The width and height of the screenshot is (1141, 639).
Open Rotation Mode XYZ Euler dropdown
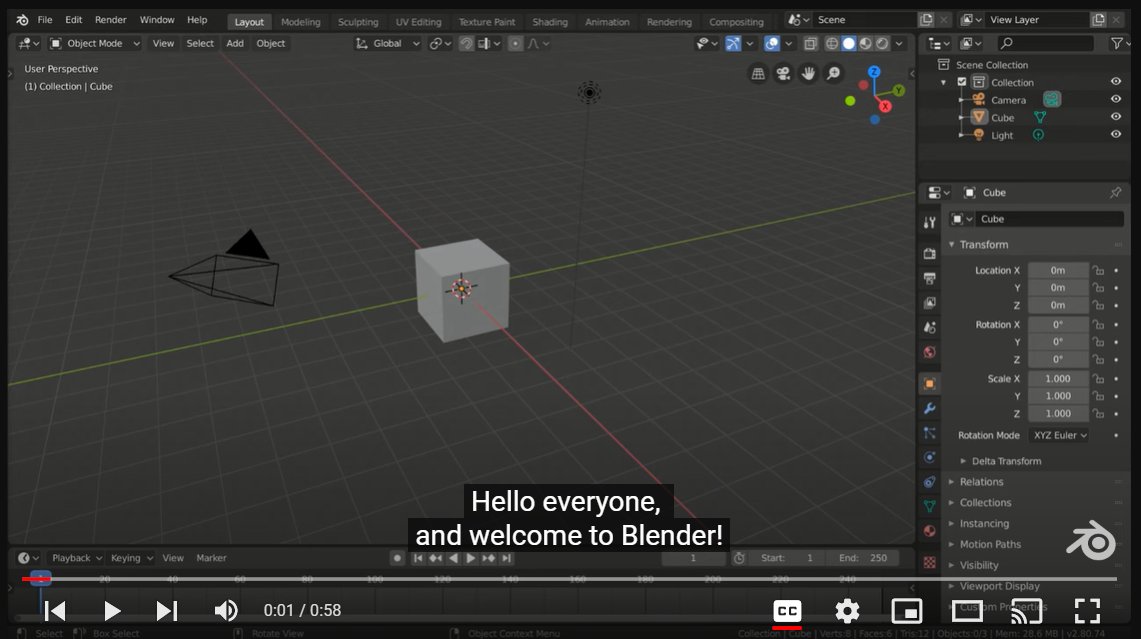[x=1060, y=435]
